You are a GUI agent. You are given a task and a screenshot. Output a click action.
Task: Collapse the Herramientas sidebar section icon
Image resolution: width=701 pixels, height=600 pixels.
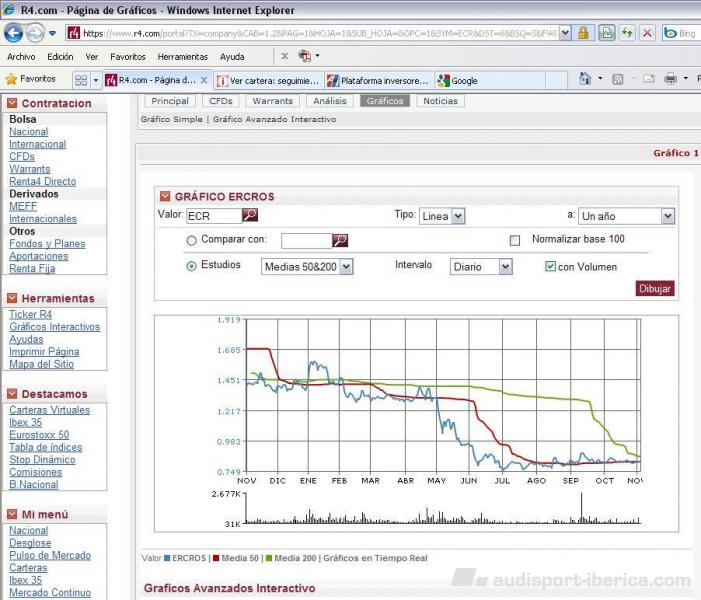12,298
